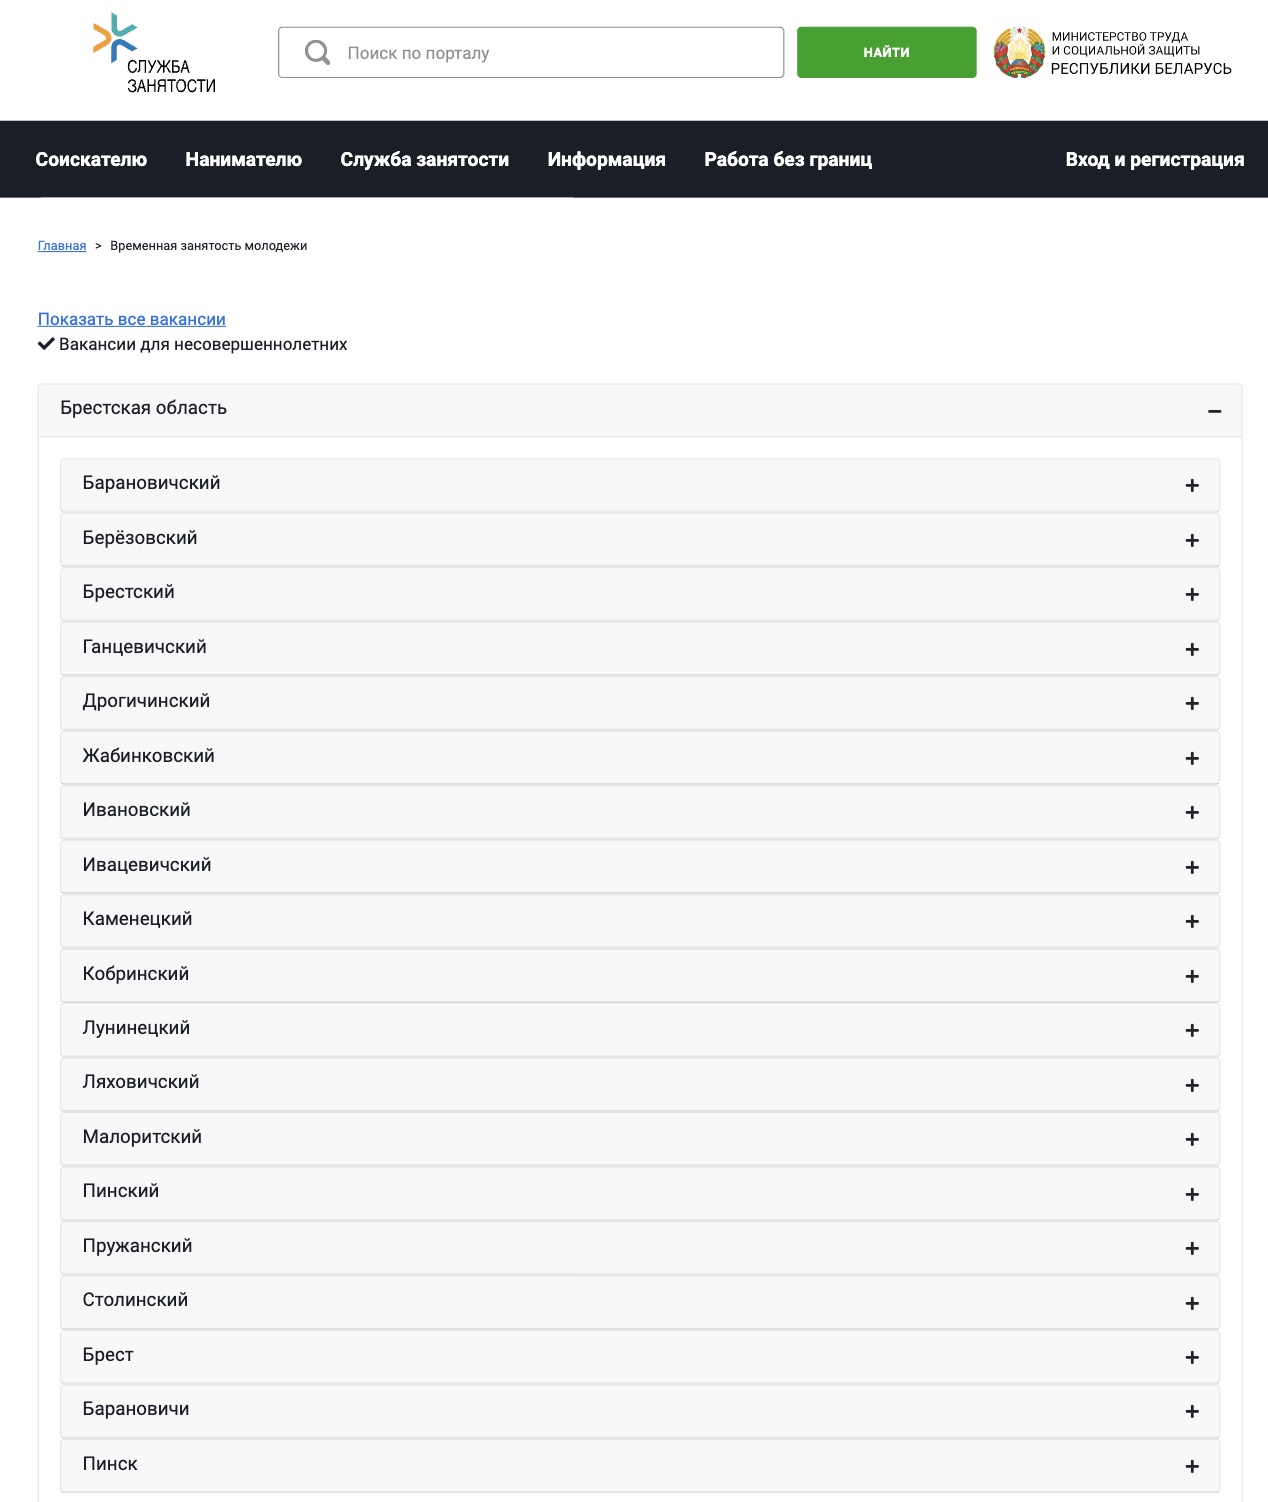This screenshot has height=1502, width=1268.
Task: Click the search magnifier icon
Action: pos(317,53)
